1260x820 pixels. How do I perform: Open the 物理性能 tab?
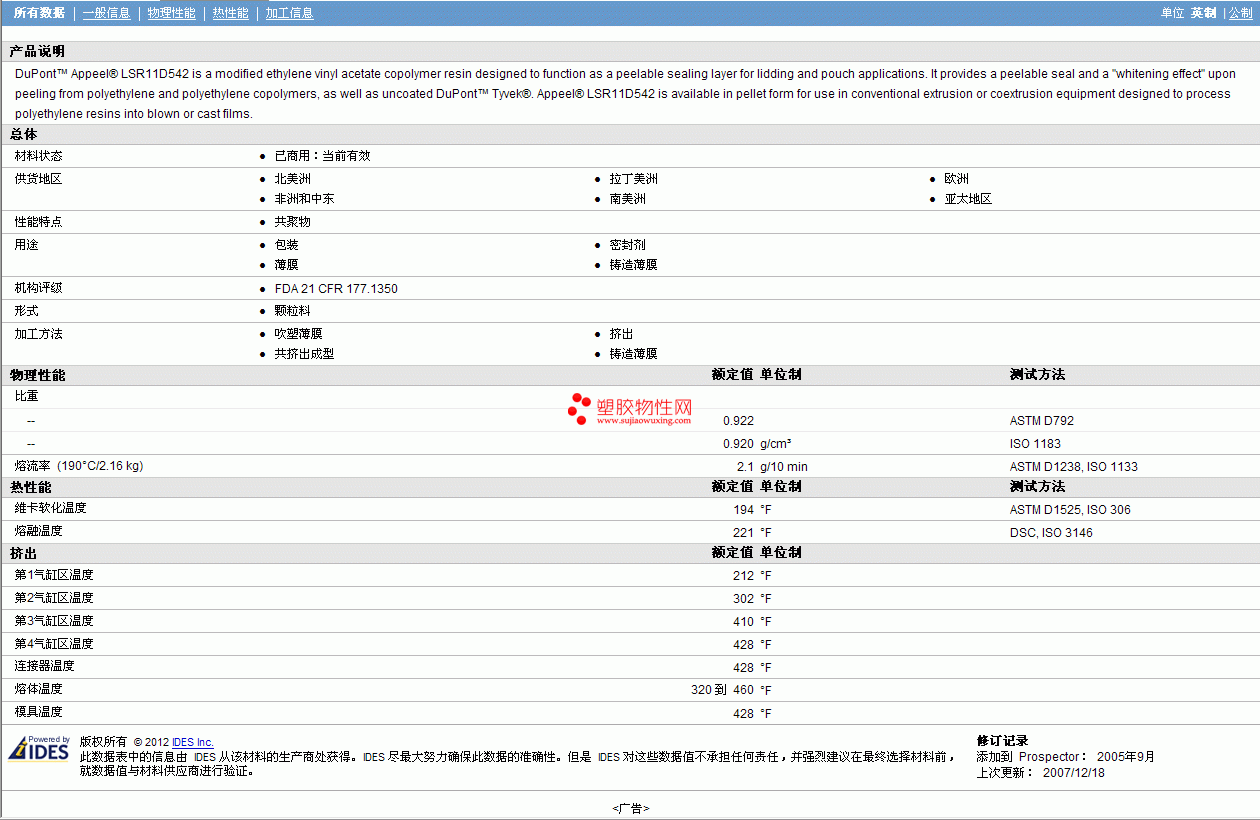(171, 13)
